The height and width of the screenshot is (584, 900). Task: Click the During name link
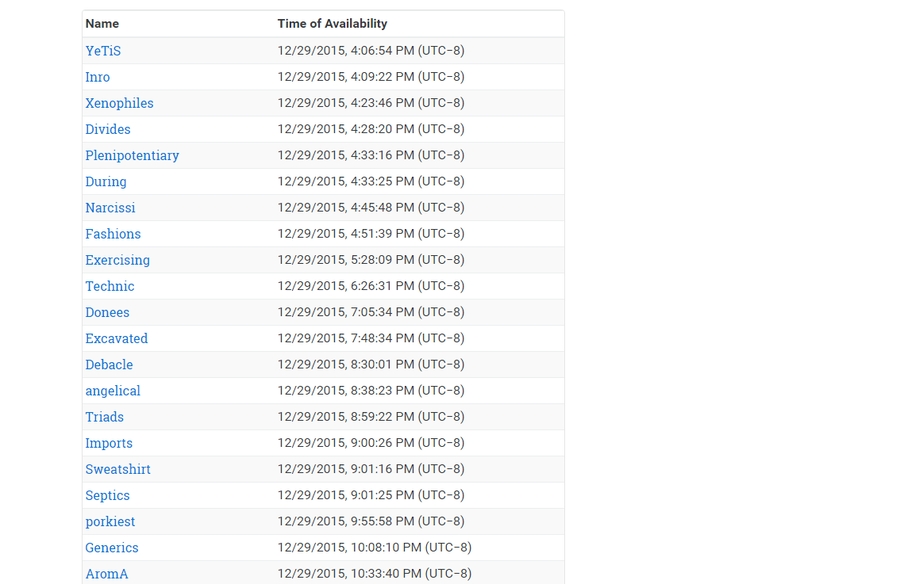click(x=106, y=181)
